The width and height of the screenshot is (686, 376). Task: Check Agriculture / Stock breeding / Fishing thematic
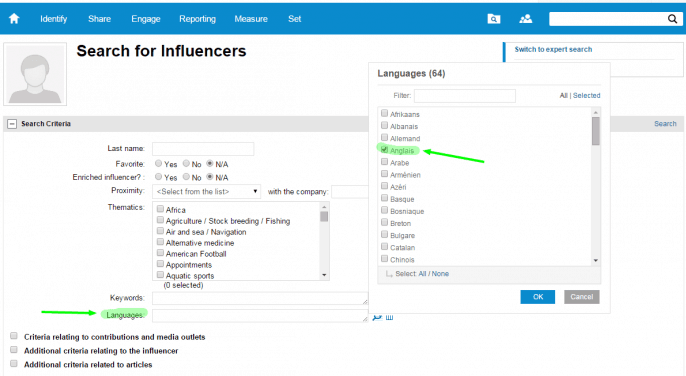coord(160,220)
